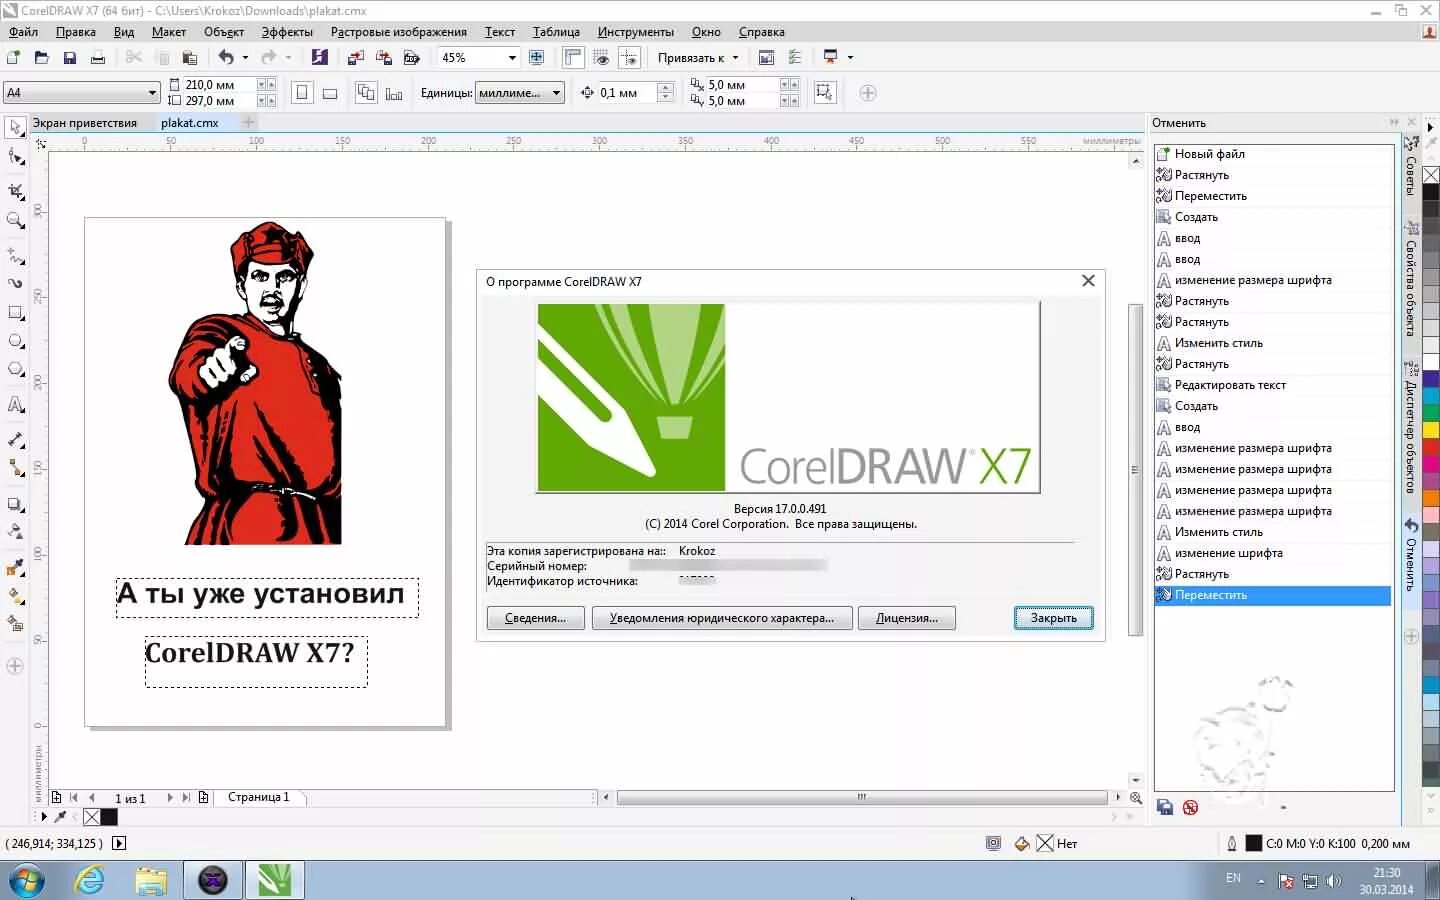Open the Привязать к dropdown
This screenshot has height=900, width=1440.
click(698, 57)
